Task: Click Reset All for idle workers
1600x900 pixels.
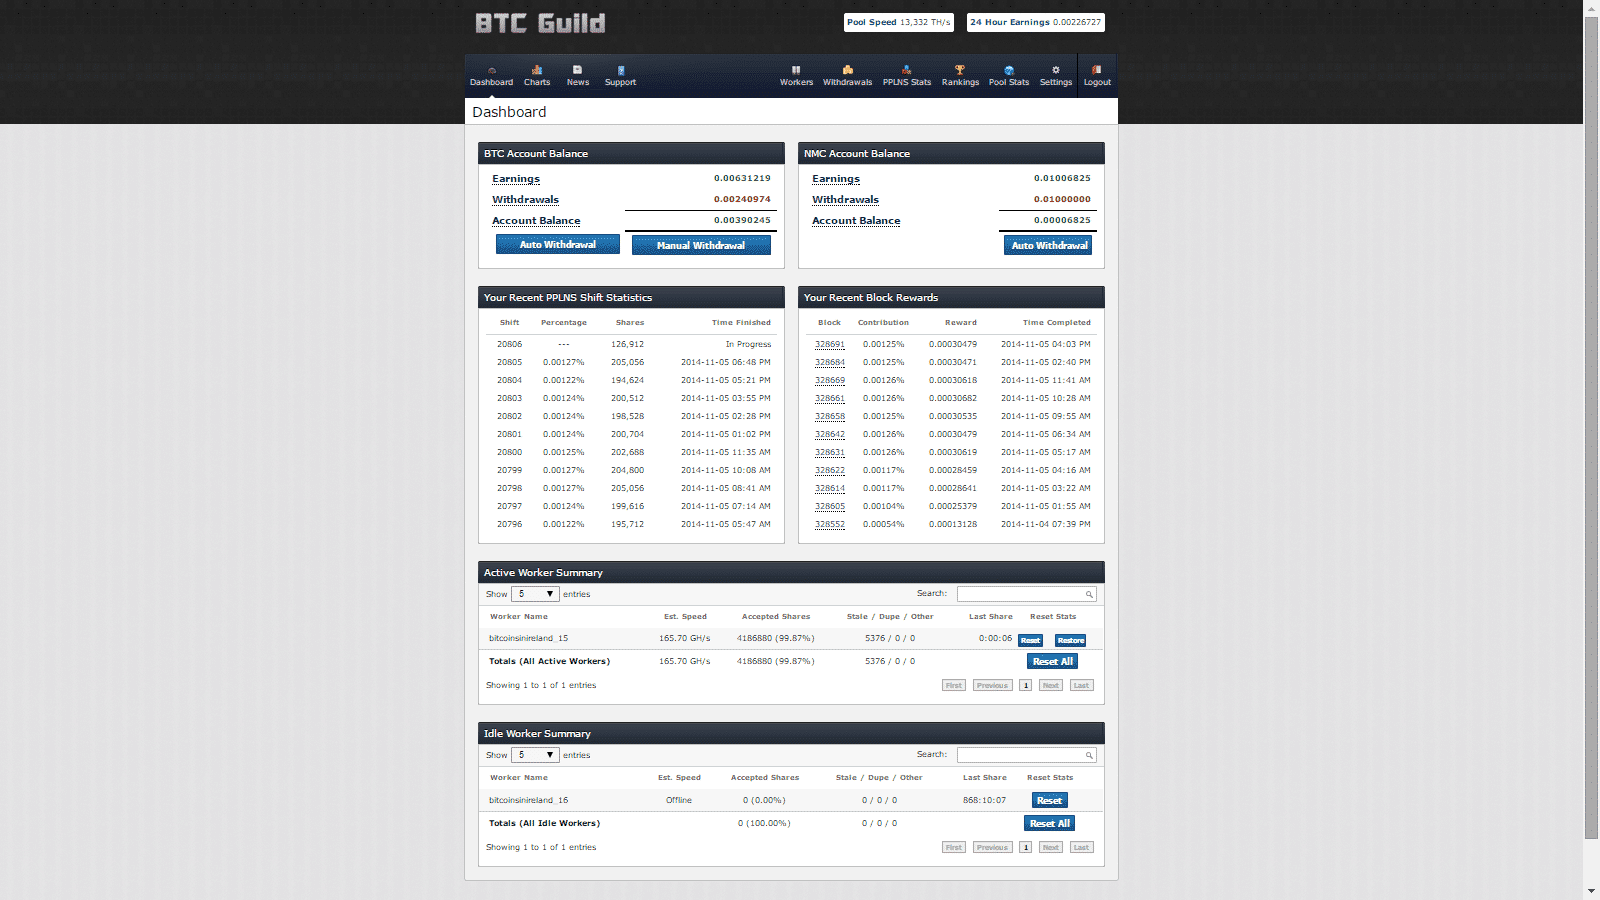Action: (1050, 823)
